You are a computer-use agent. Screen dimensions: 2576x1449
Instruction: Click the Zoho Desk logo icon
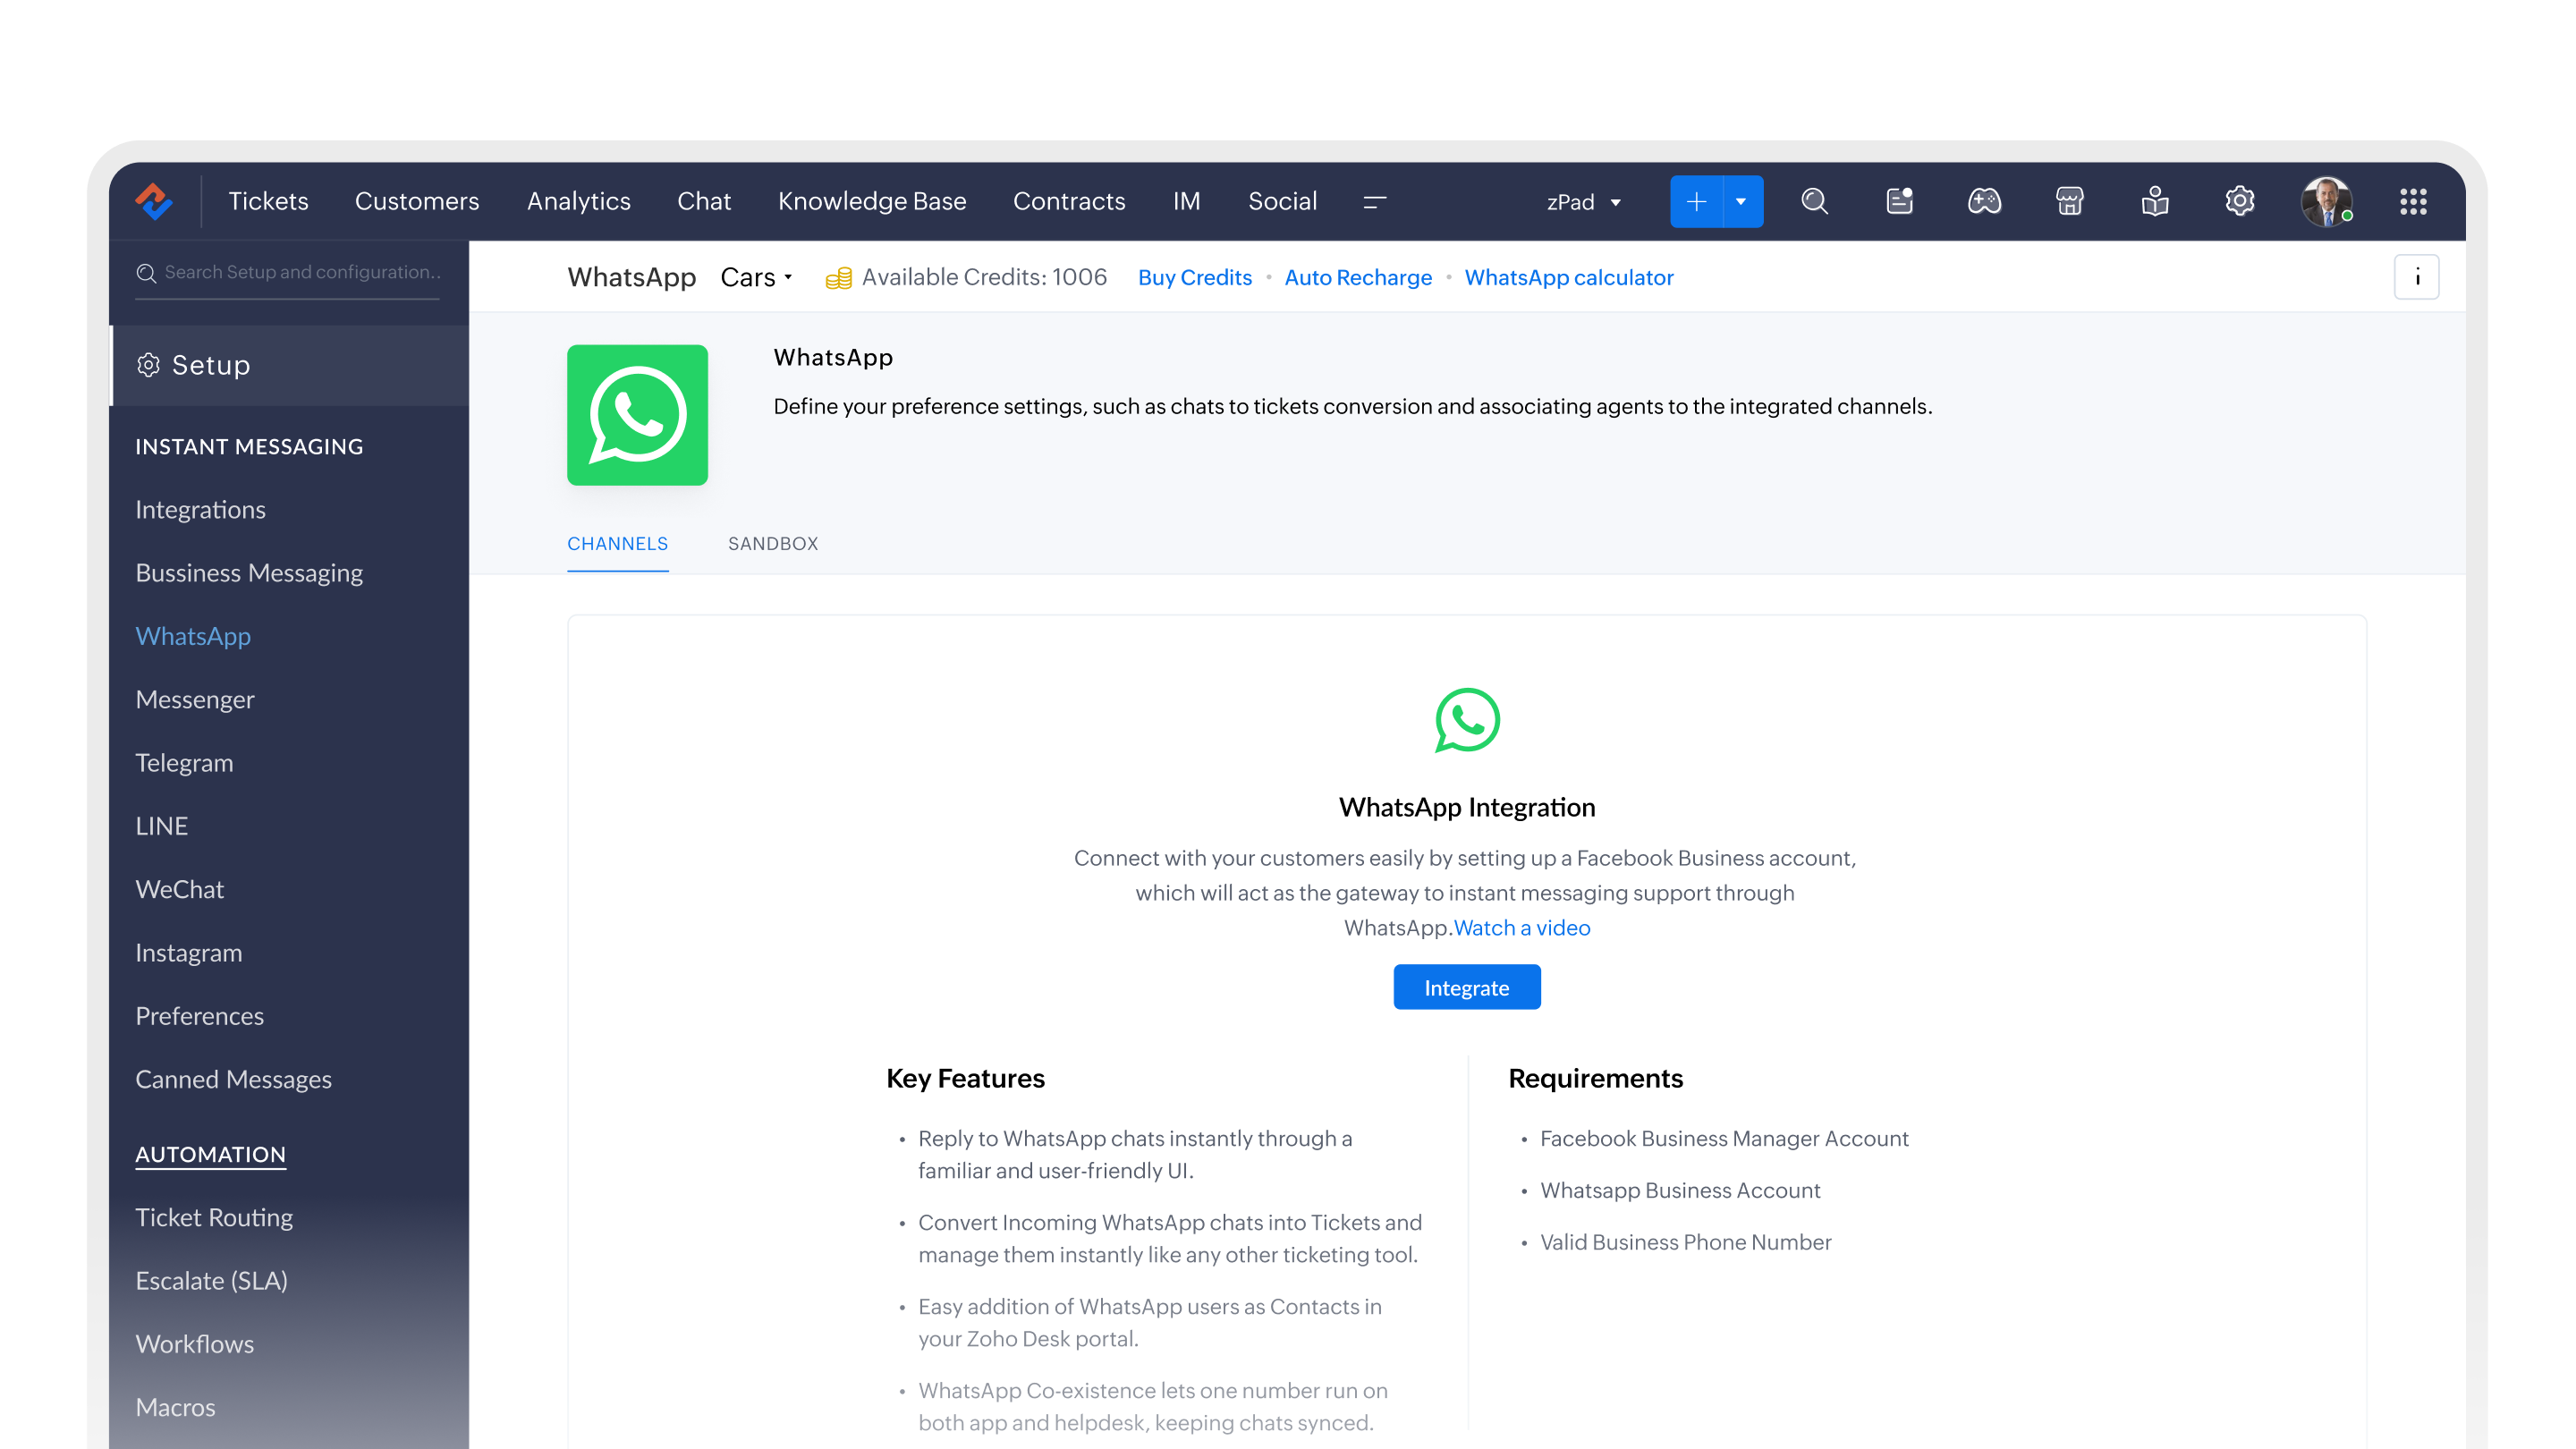[x=154, y=201]
